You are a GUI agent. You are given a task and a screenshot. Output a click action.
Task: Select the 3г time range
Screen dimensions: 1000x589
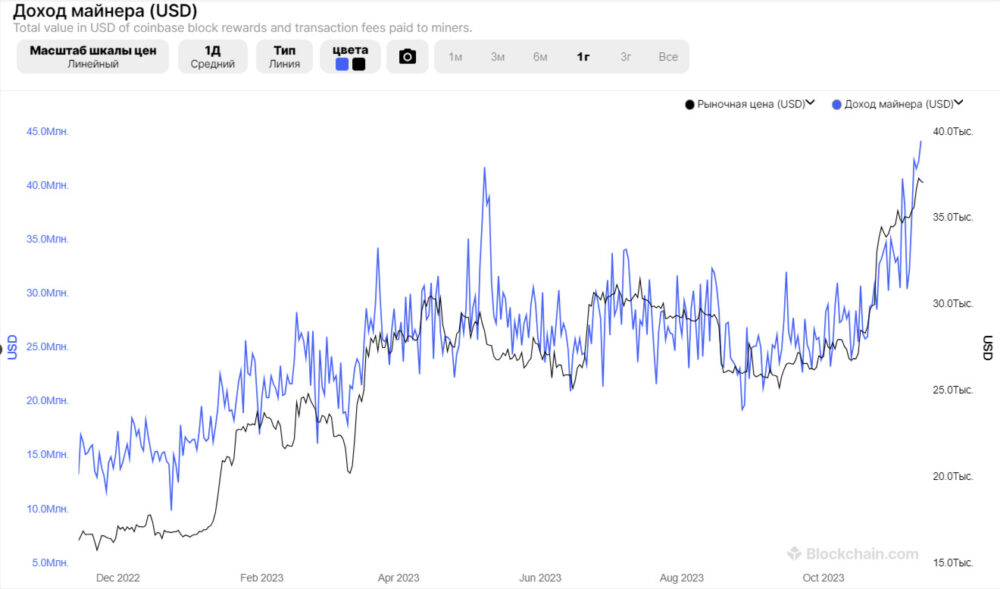tap(626, 57)
